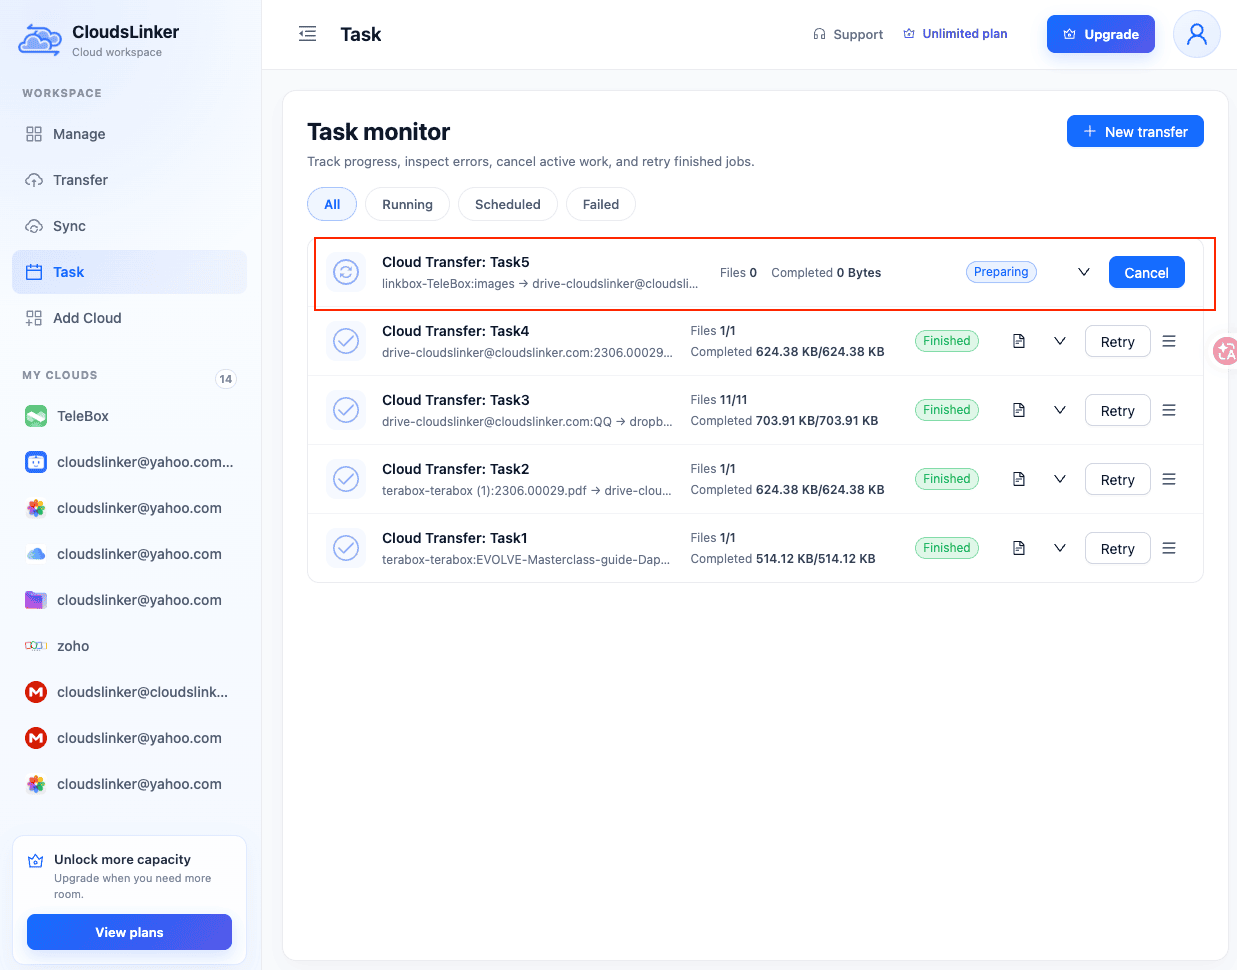1237x970 pixels.
Task: Click the Cloud Transfer: Task3 title
Action: pos(456,400)
